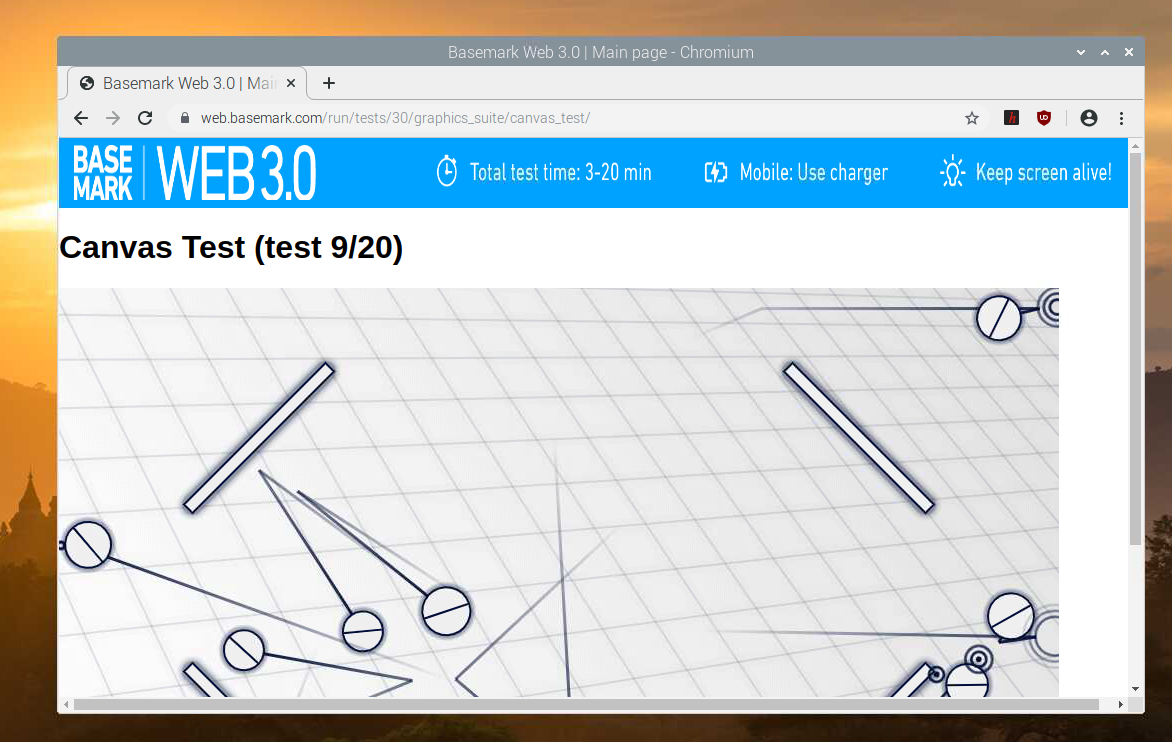Open the uBlock Origin shield extension
The width and height of the screenshot is (1172, 742).
coord(1044,117)
